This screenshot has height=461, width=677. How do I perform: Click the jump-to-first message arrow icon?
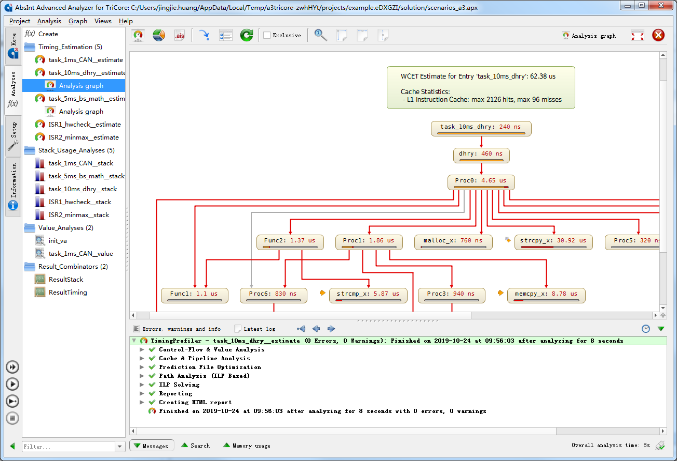pyautogui.click(x=301, y=329)
